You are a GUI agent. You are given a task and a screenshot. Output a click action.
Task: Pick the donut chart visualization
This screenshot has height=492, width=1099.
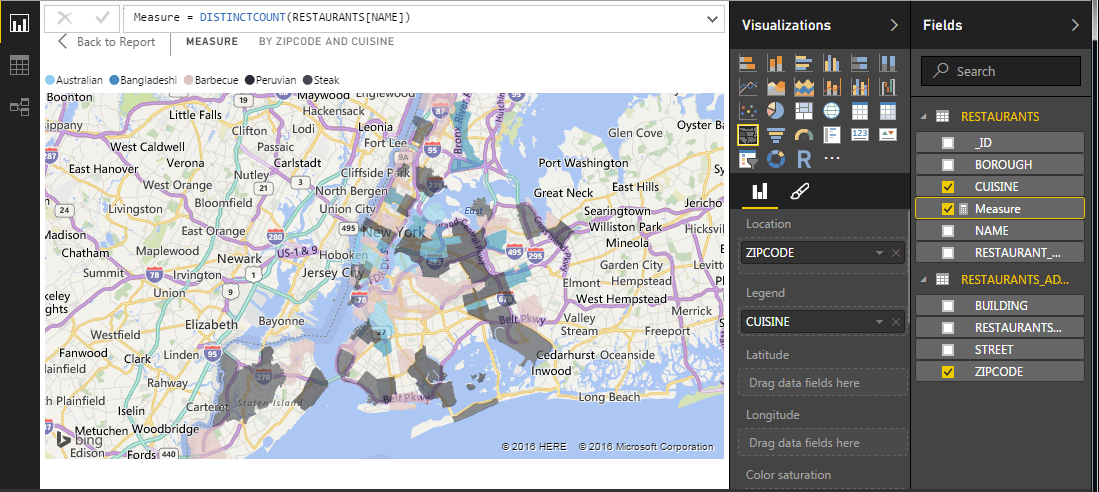[775, 158]
